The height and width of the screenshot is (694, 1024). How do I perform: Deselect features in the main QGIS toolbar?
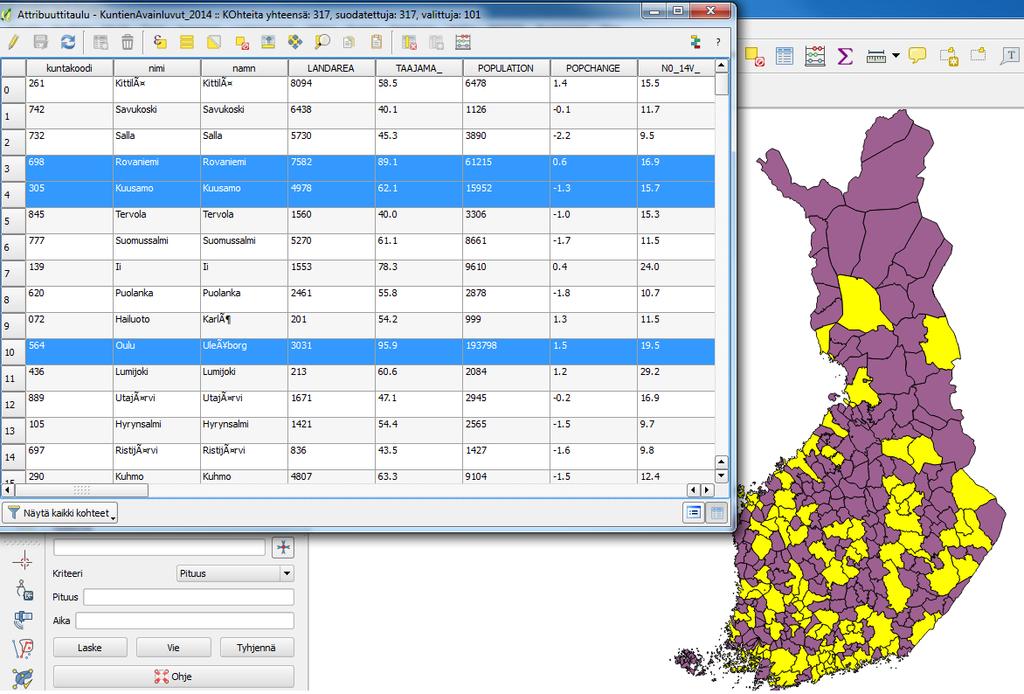click(754, 56)
